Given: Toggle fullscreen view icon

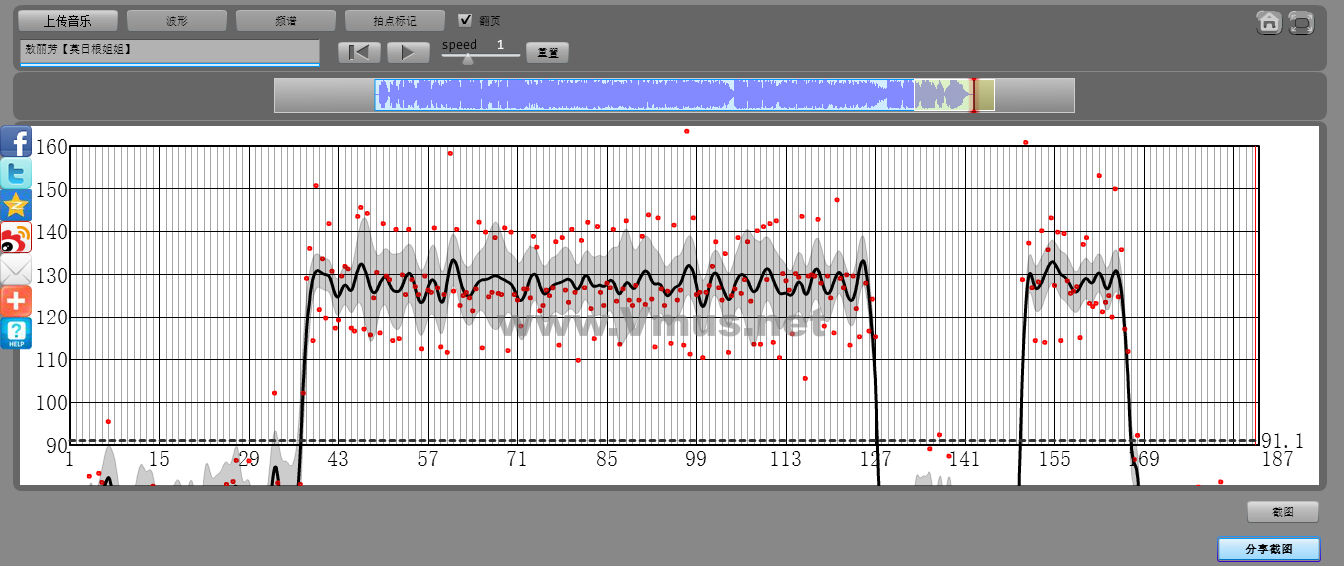Looking at the screenshot, I should pyautogui.click(x=1300, y=22).
